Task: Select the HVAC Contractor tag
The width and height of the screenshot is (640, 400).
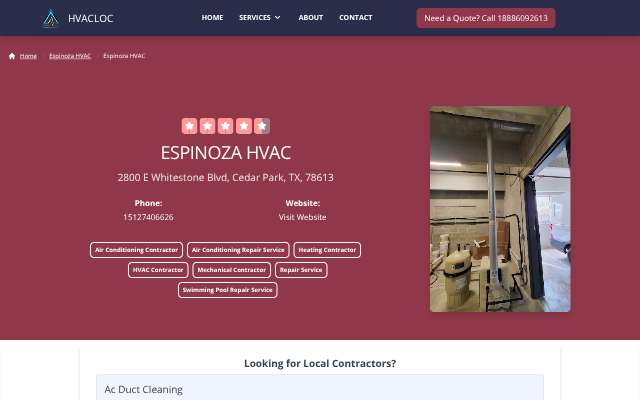Action: (x=158, y=270)
